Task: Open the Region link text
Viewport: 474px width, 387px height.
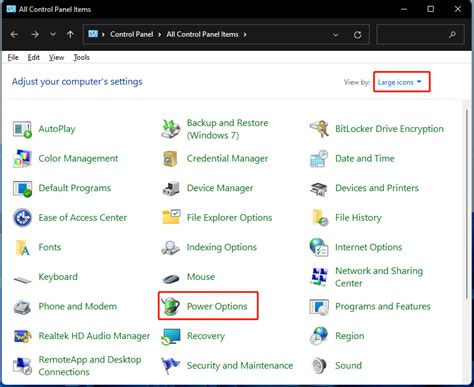Action: pyautogui.click(x=350, y=336)
